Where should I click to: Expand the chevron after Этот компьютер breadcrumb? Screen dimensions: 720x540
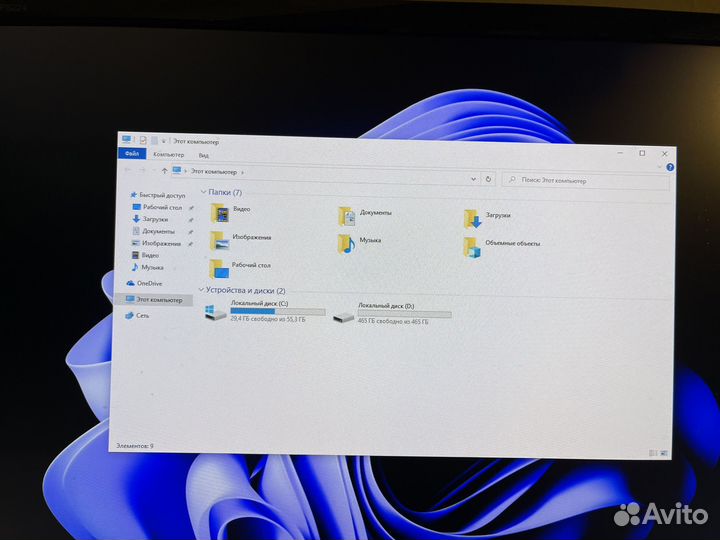pyautogui.click(x=242, y=173)
